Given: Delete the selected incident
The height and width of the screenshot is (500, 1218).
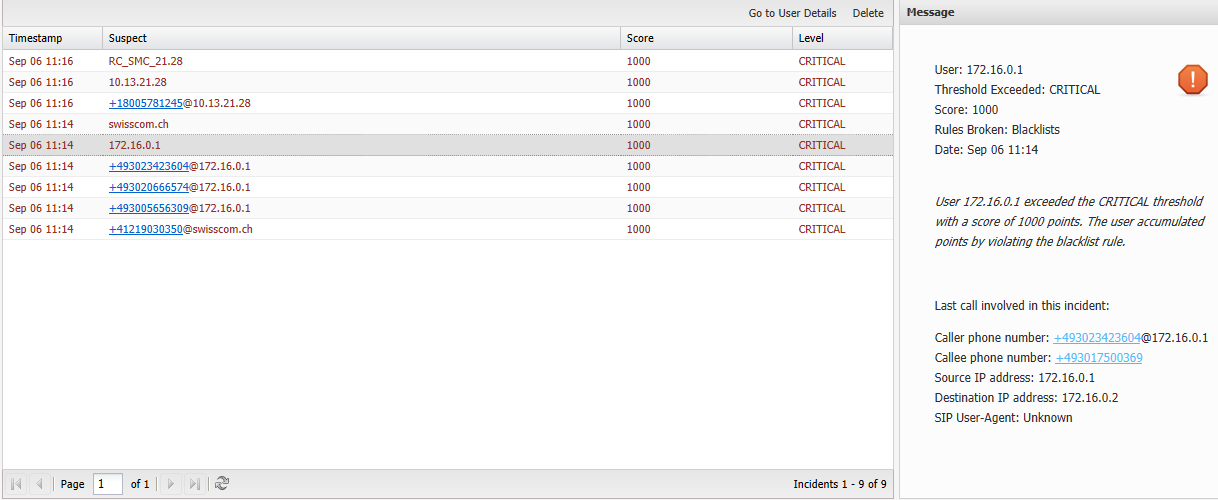Looking at the screenshot, I should click(x=868, y=13).
